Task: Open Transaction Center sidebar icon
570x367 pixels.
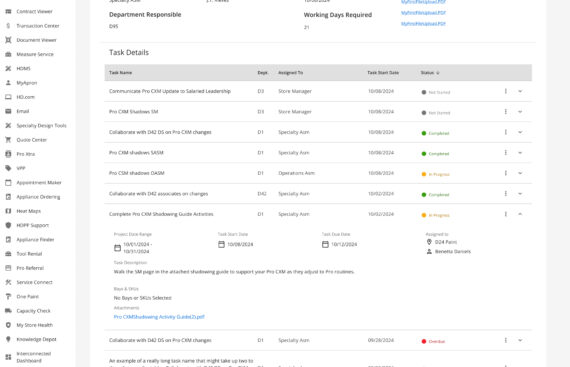Action: 8,26
